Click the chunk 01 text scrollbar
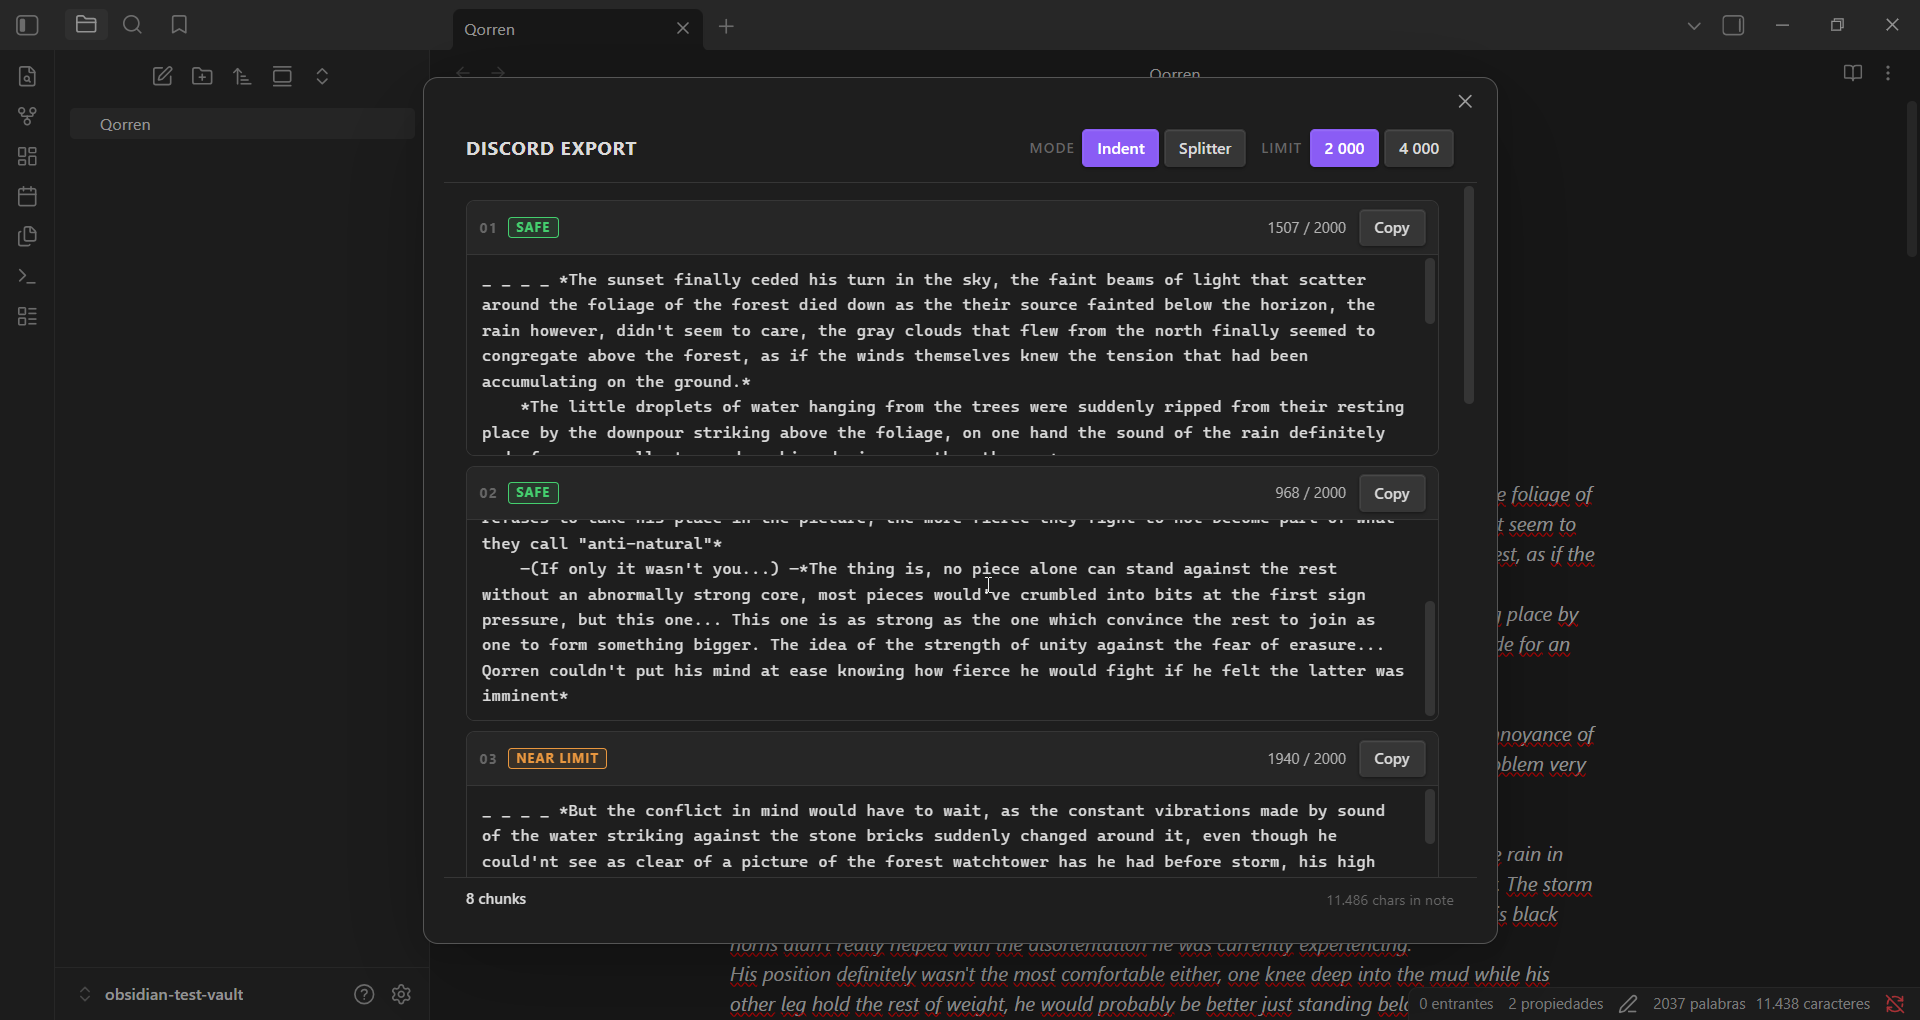The width and height of the screenshot is (1920, 1020). pyautogui.click(x=1430, y=291)
